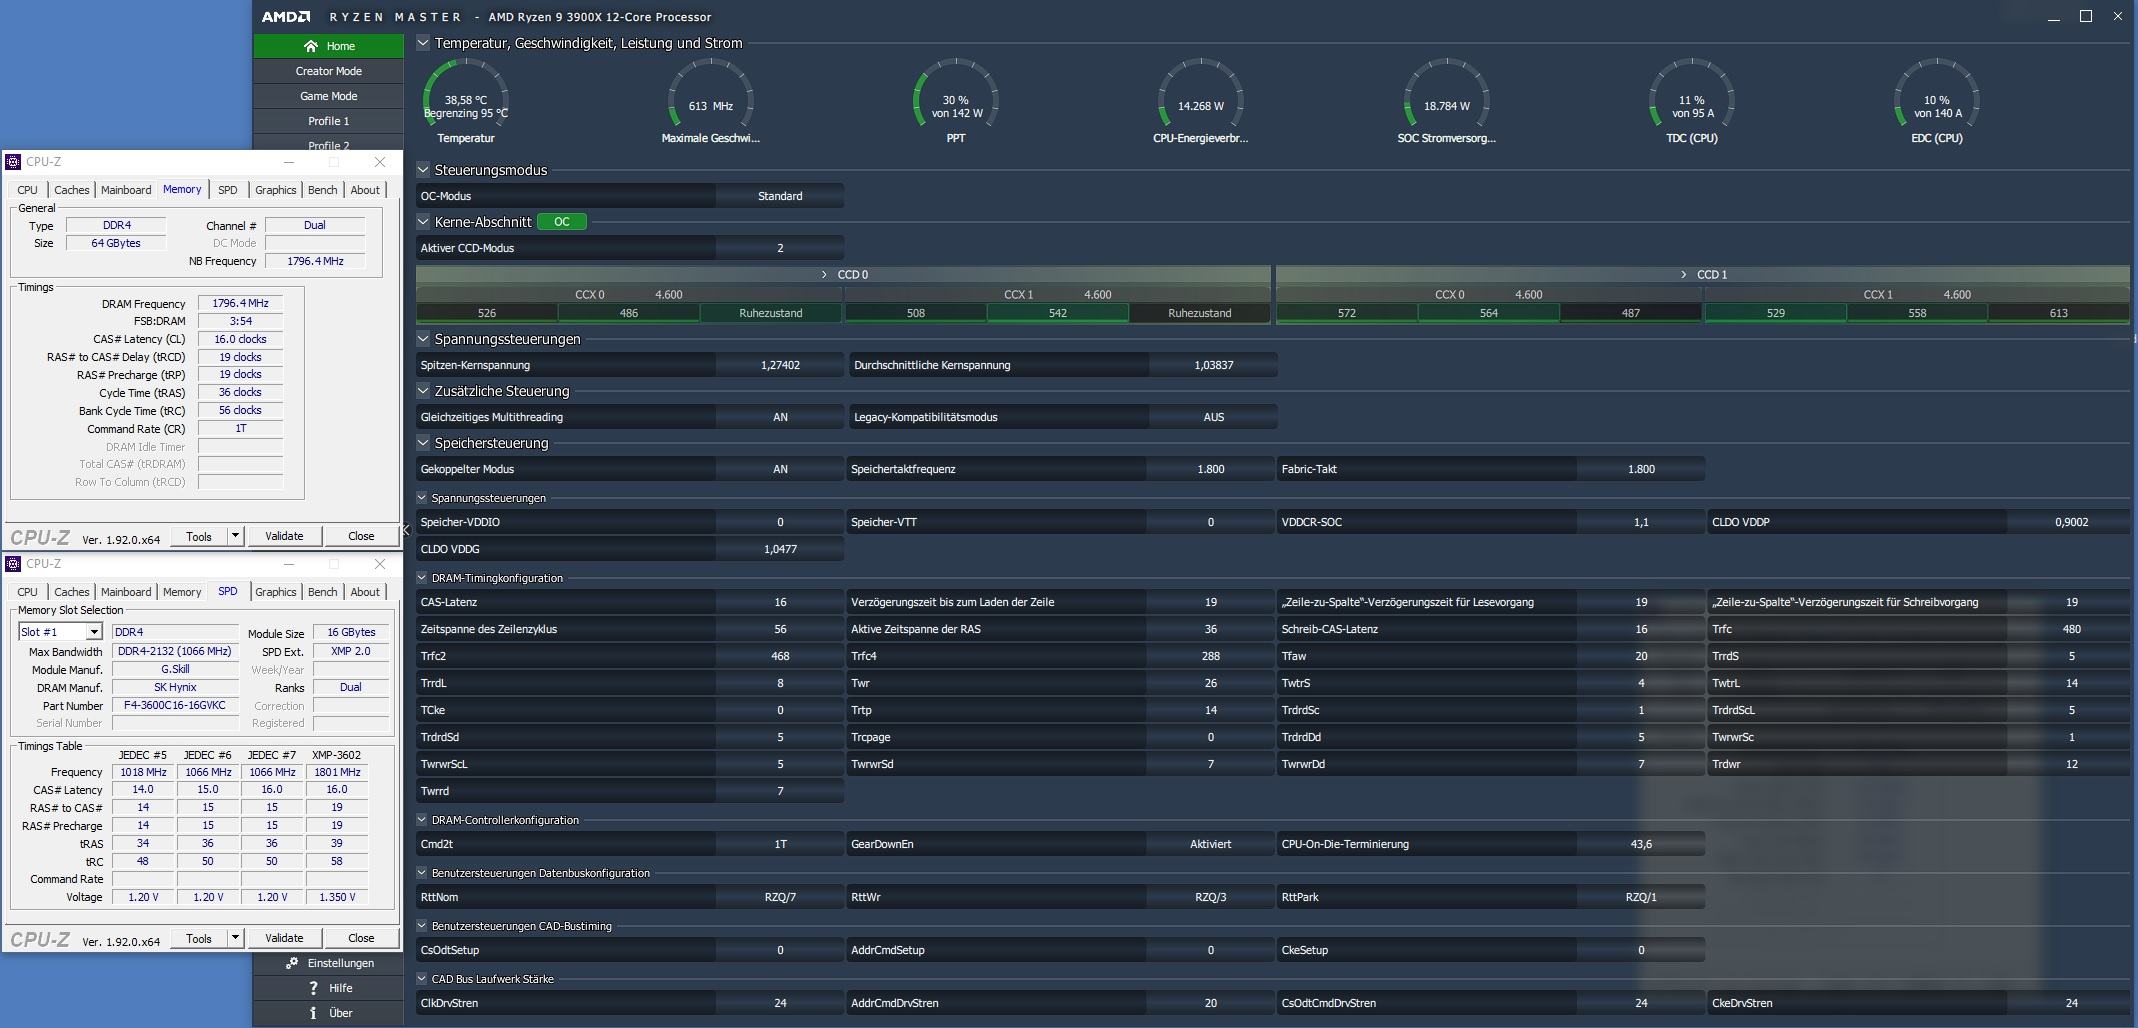Expand the CCD 0 chevron

click(824, 274)
